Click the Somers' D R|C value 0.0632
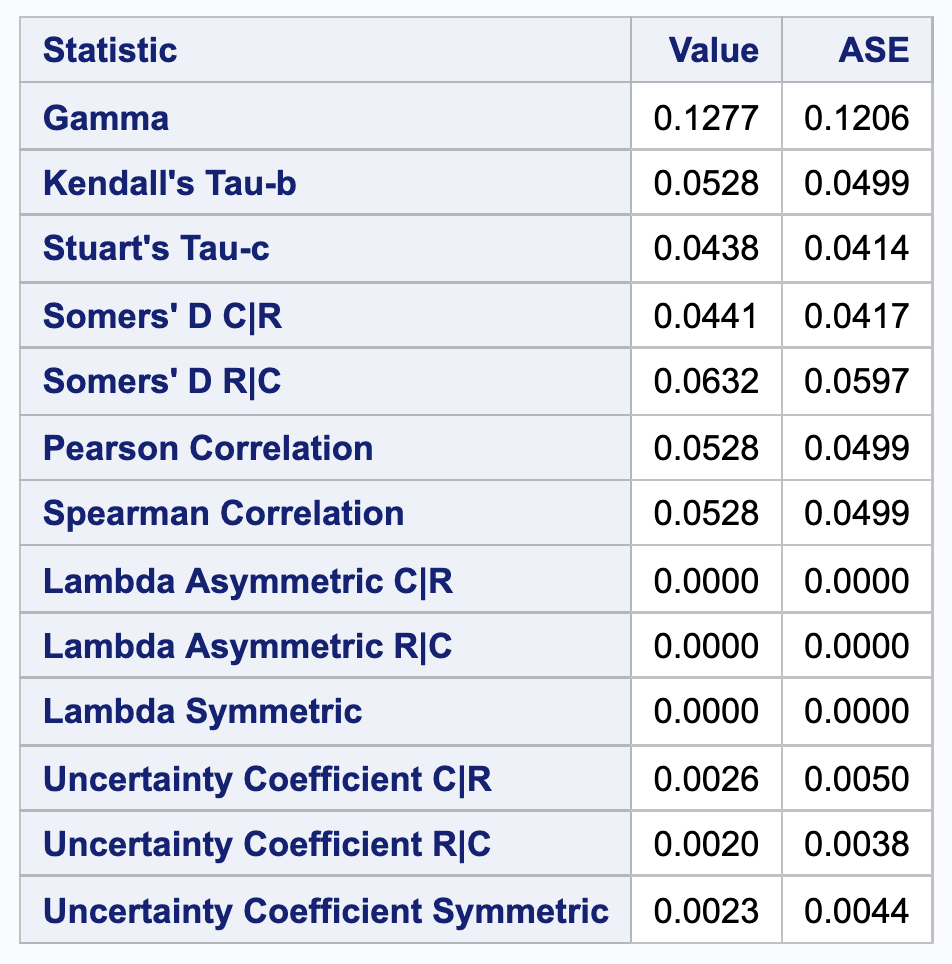The height and width of the screenshot is (964, 952). click(705, 381)
